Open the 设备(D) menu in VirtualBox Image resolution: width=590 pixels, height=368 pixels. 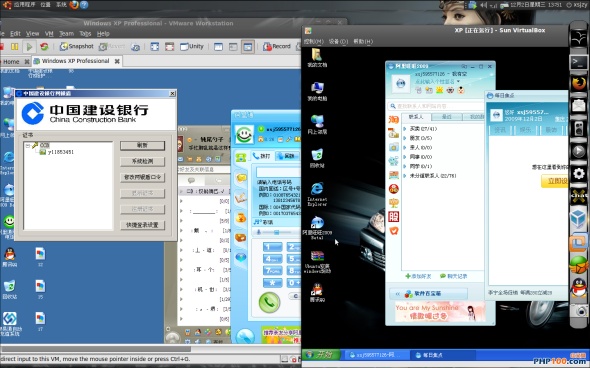pyautogui.click(x=338, y=41)
